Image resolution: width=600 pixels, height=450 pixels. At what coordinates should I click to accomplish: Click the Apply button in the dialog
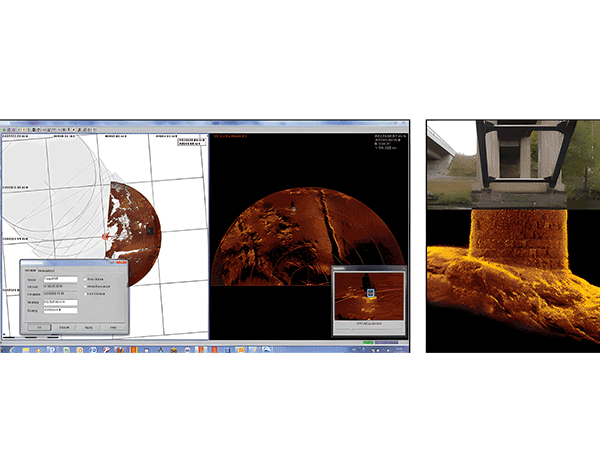tap(89, 327)
